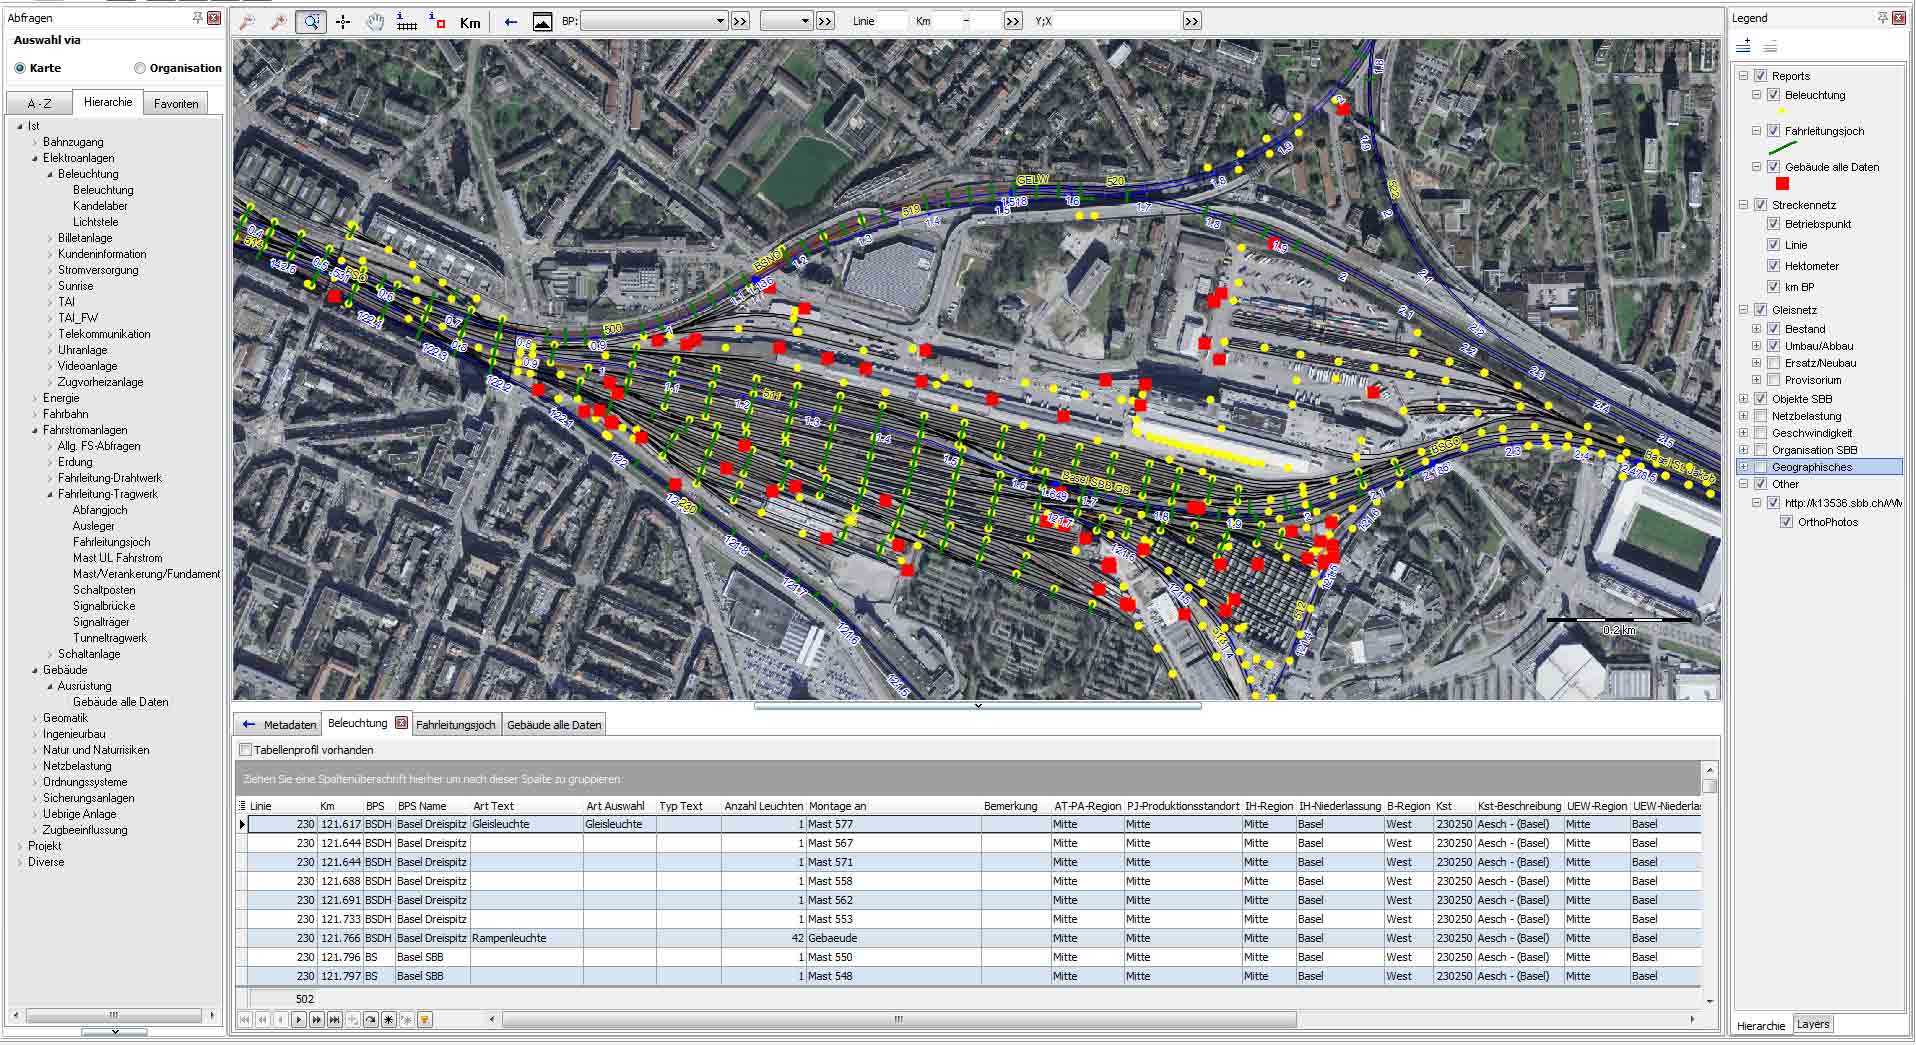Jump to next page of records
The width and height of the screenshot is (1916, 1045).
pos(317,1019)
